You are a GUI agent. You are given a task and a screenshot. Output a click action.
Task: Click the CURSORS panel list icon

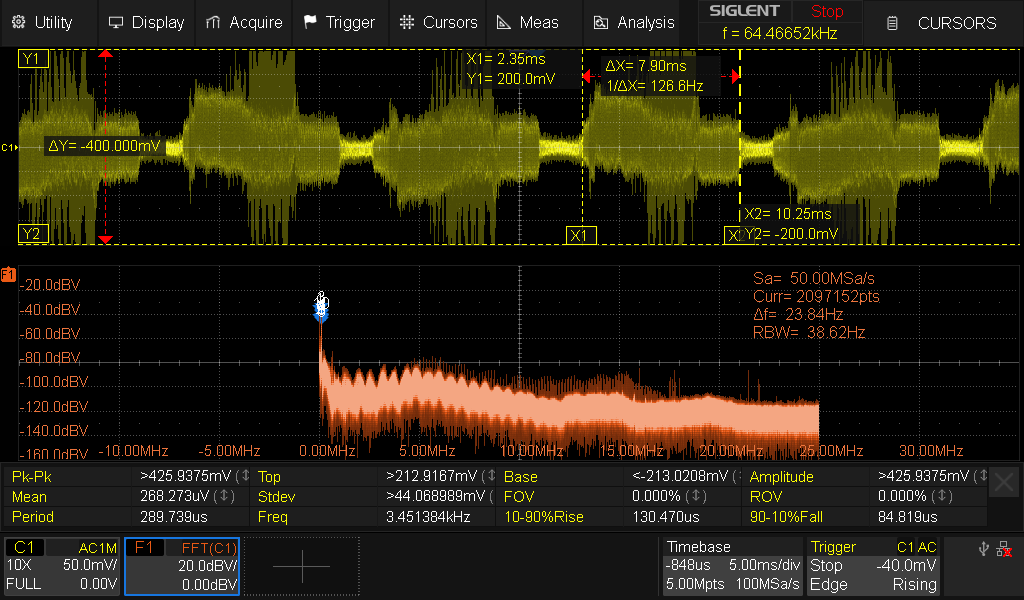892,24
